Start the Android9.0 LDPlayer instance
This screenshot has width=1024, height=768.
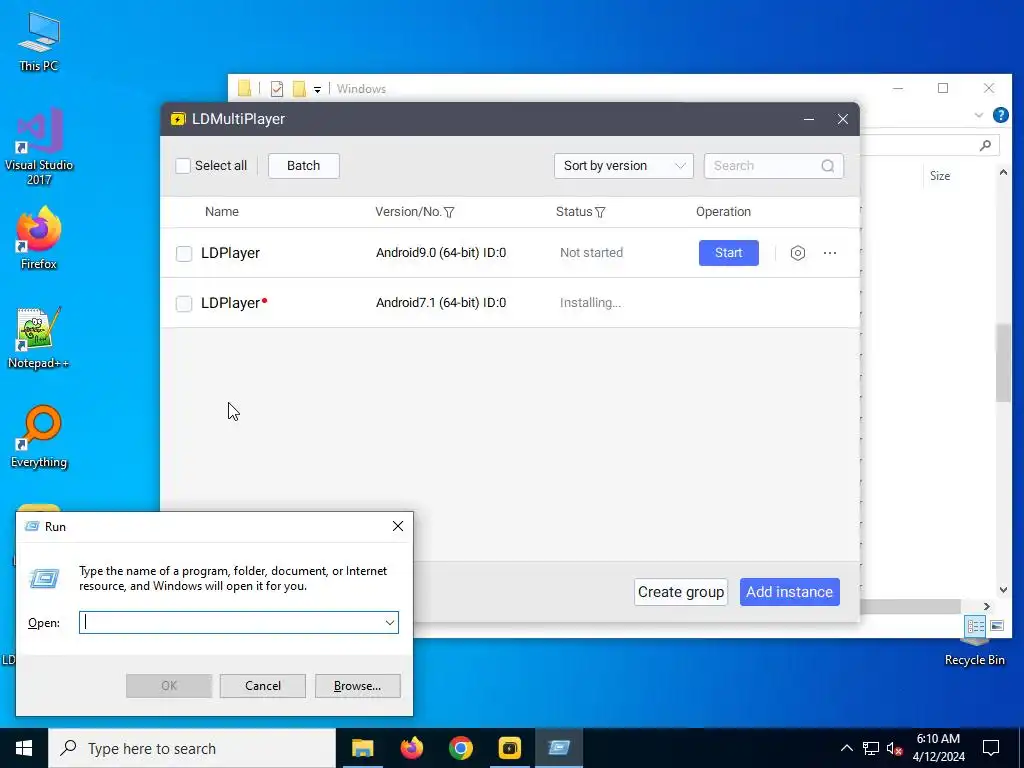point(729,253)
